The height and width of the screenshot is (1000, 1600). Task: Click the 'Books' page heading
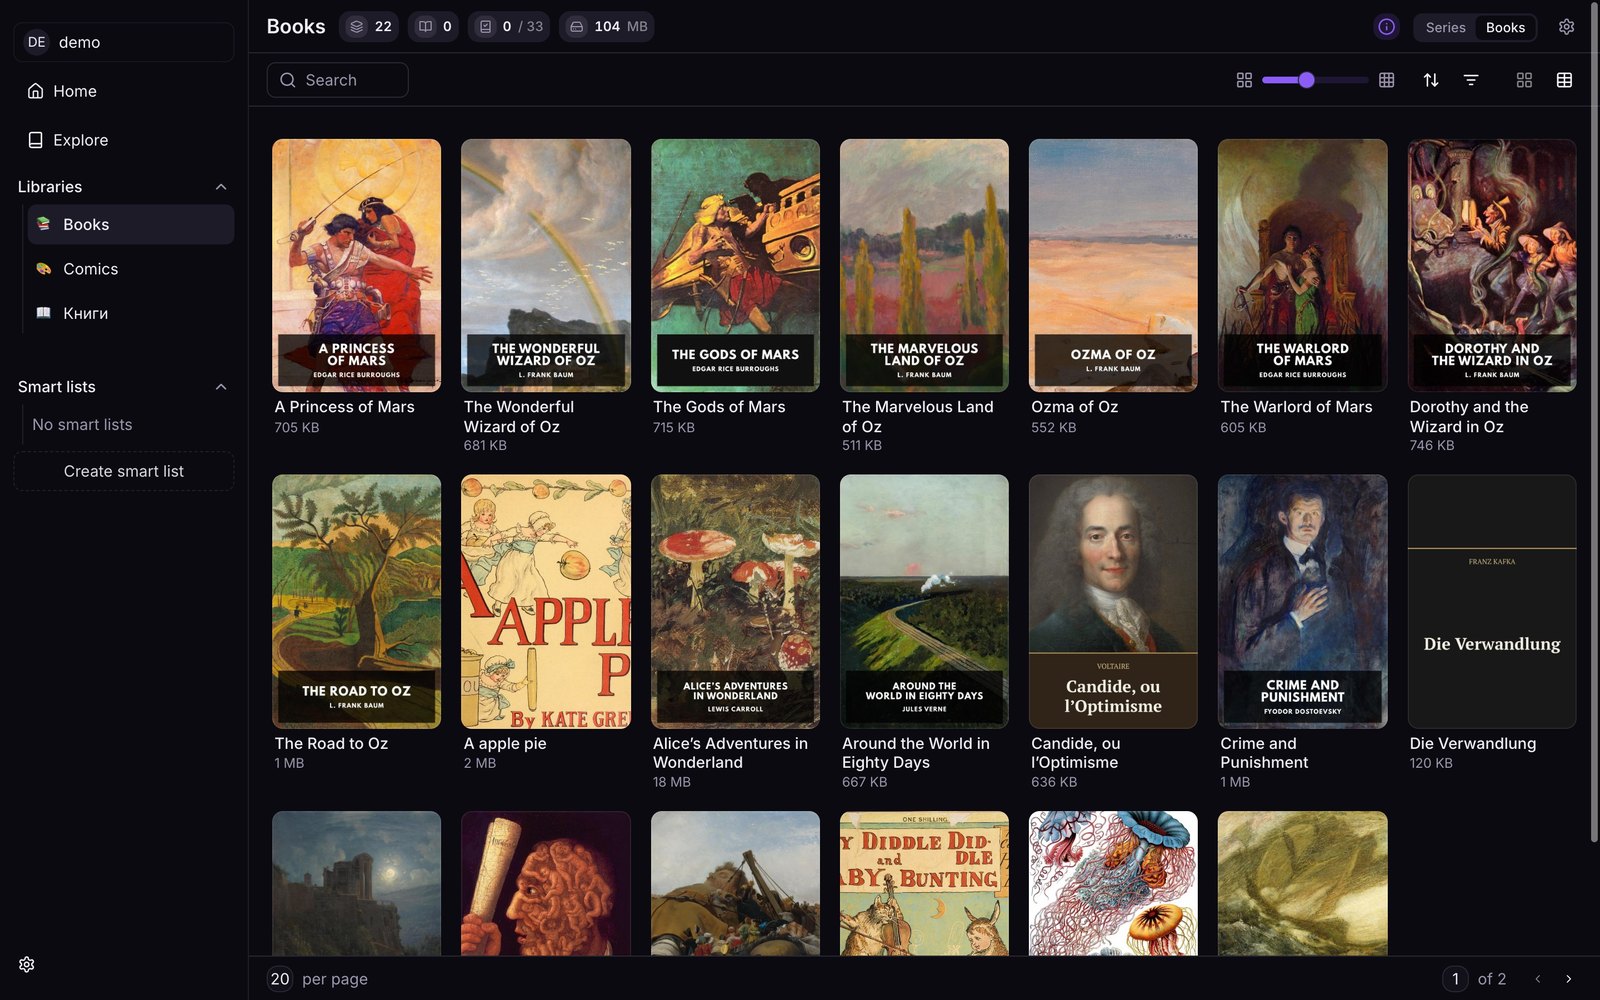296,27
